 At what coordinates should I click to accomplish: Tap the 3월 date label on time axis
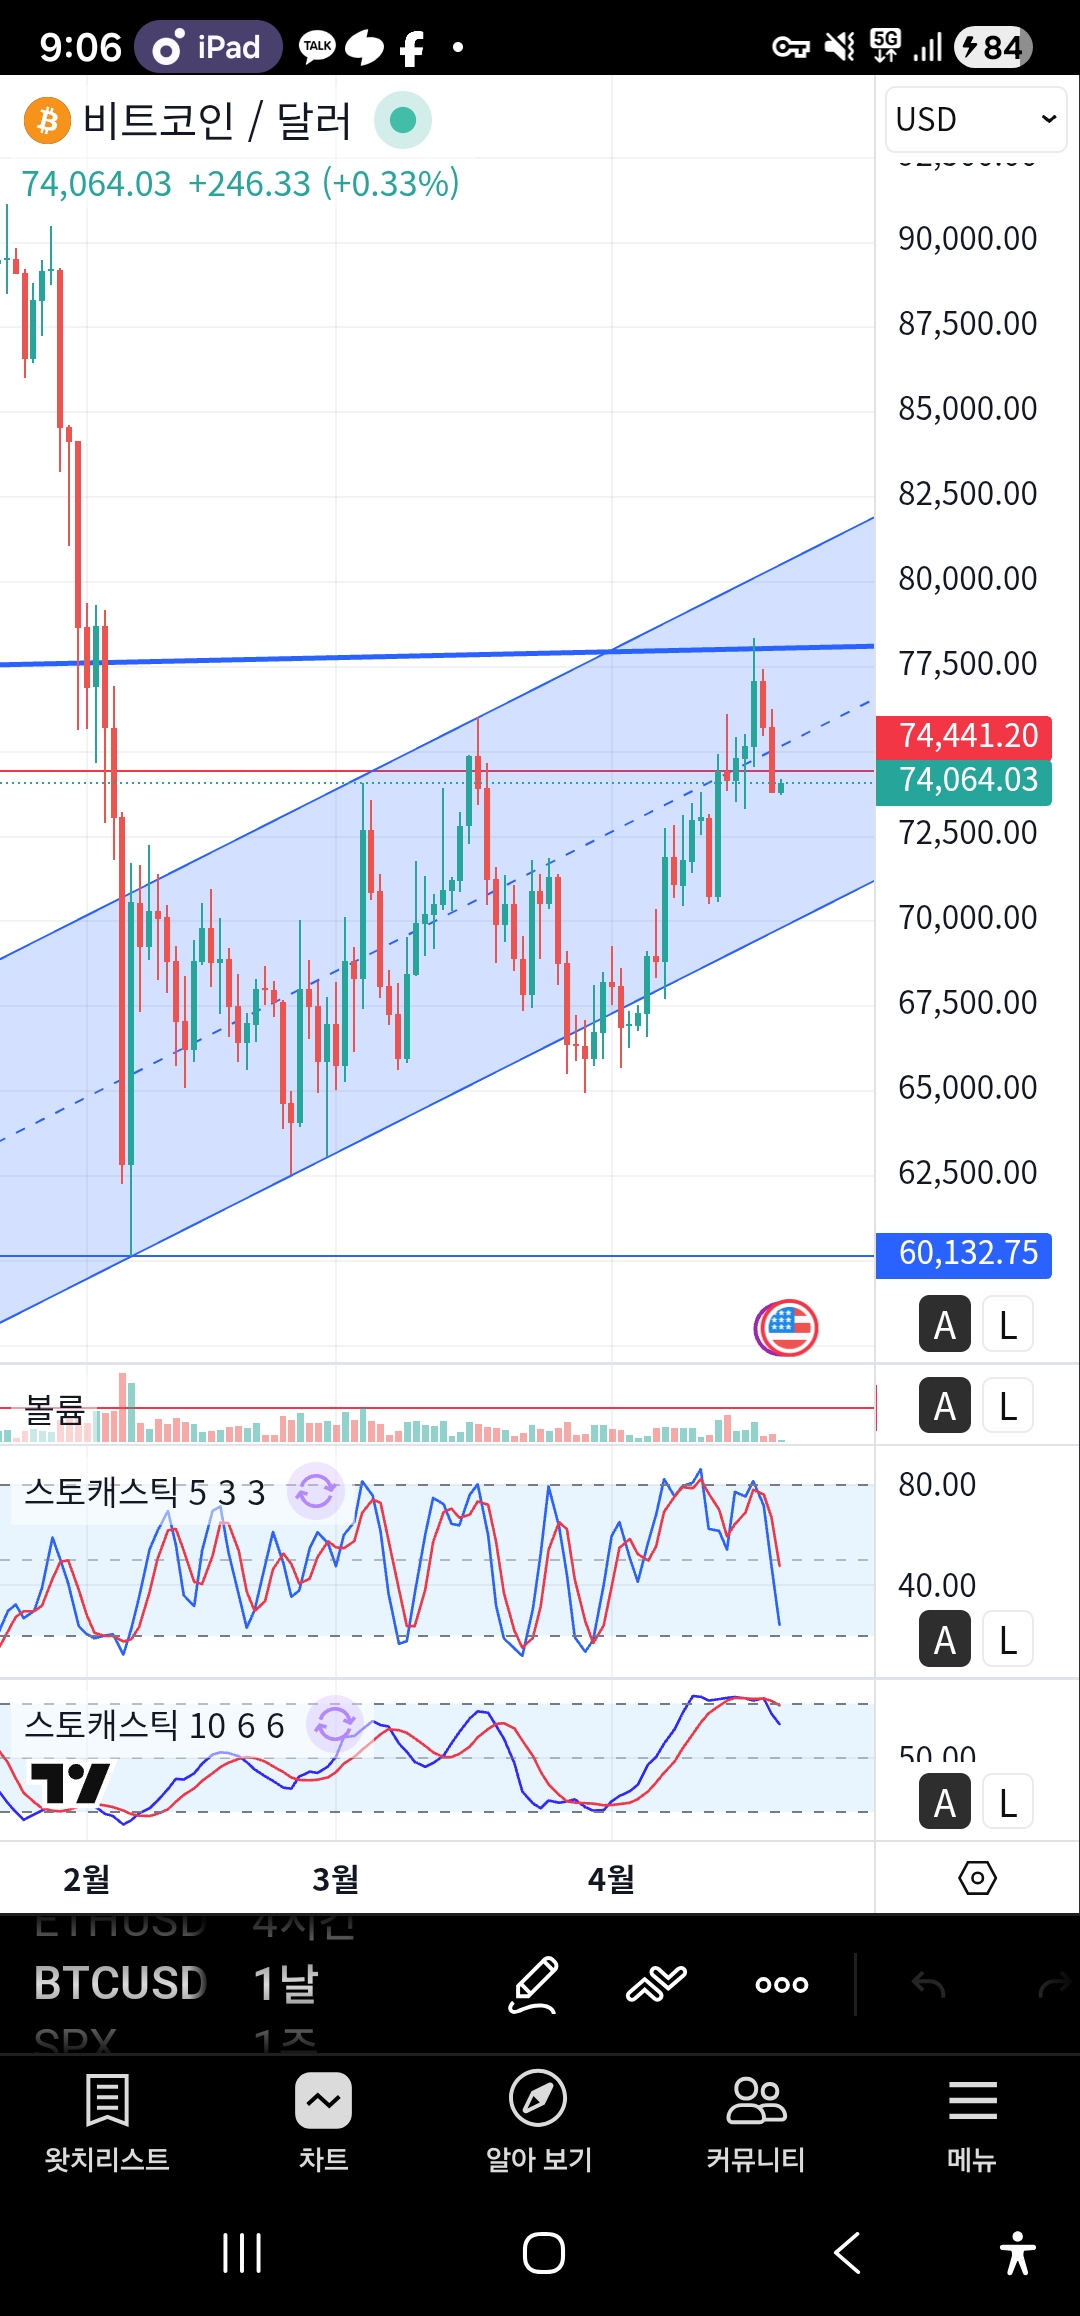(335, 1879)
